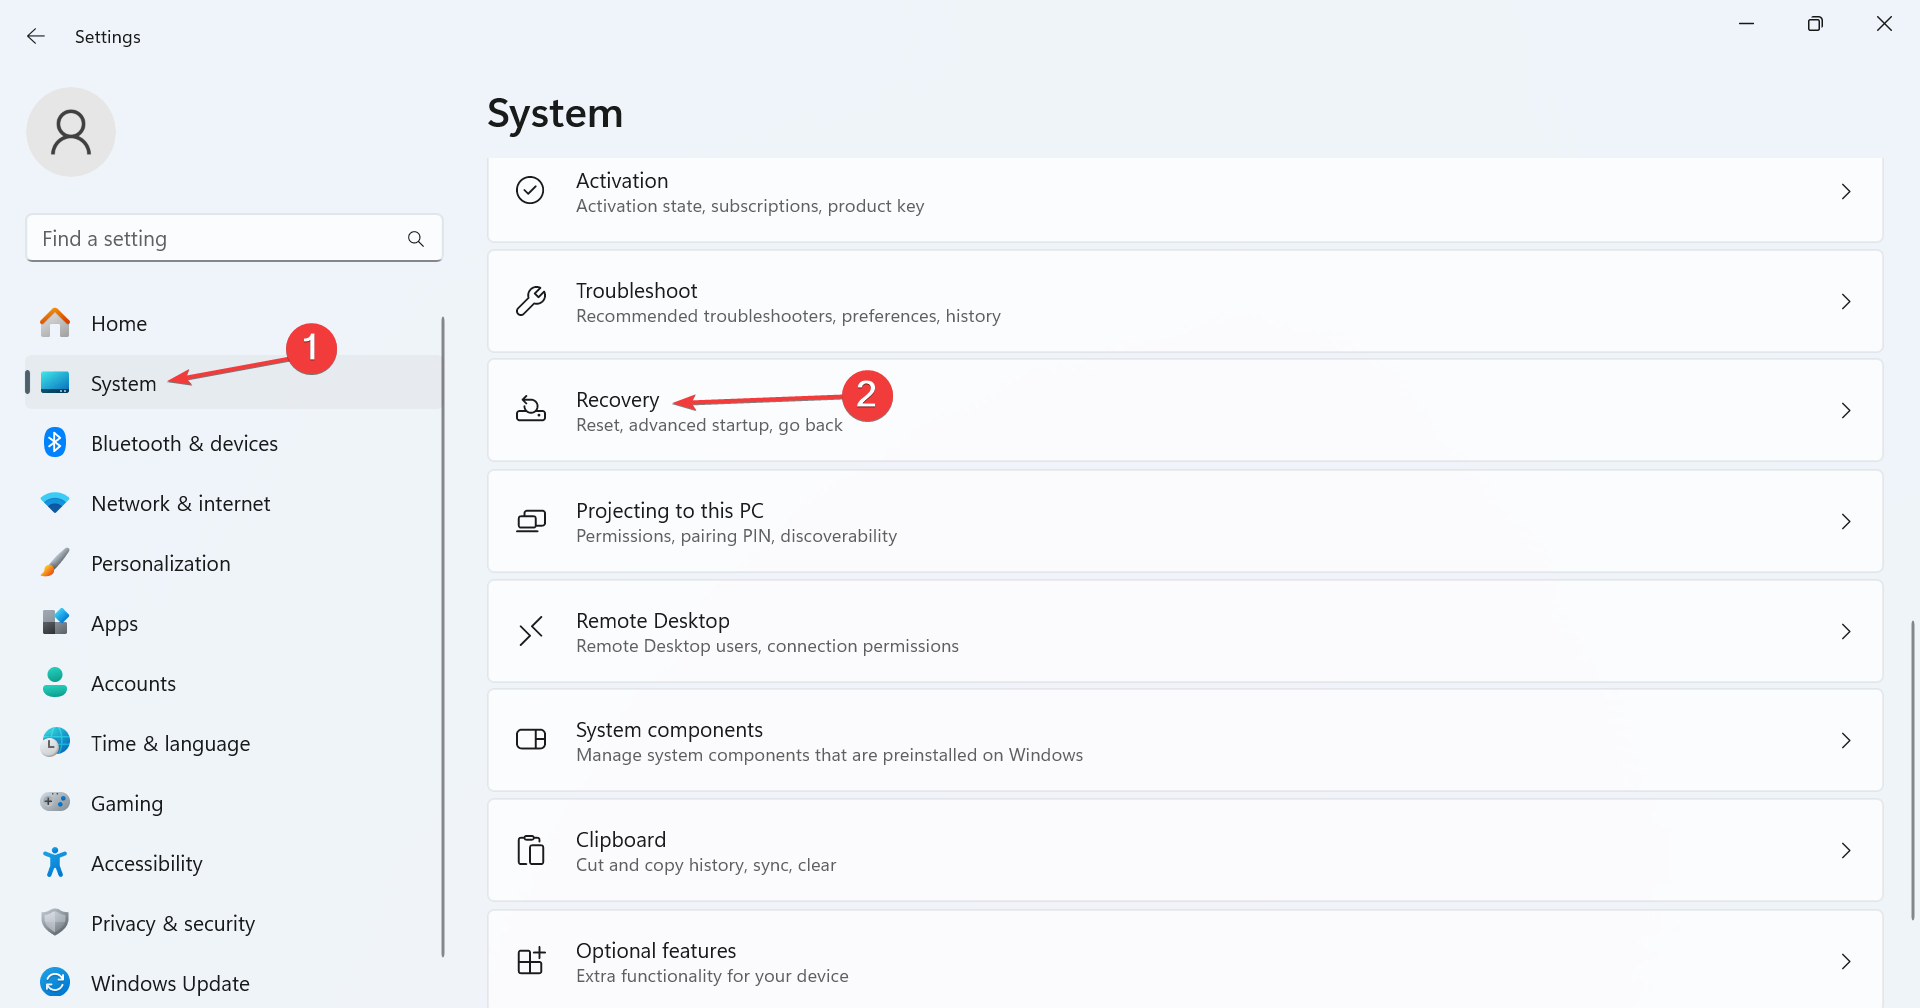Expand Activation with its chevron
1920x1008 pixels.
pyautogui.click(x=1846, y=191)
